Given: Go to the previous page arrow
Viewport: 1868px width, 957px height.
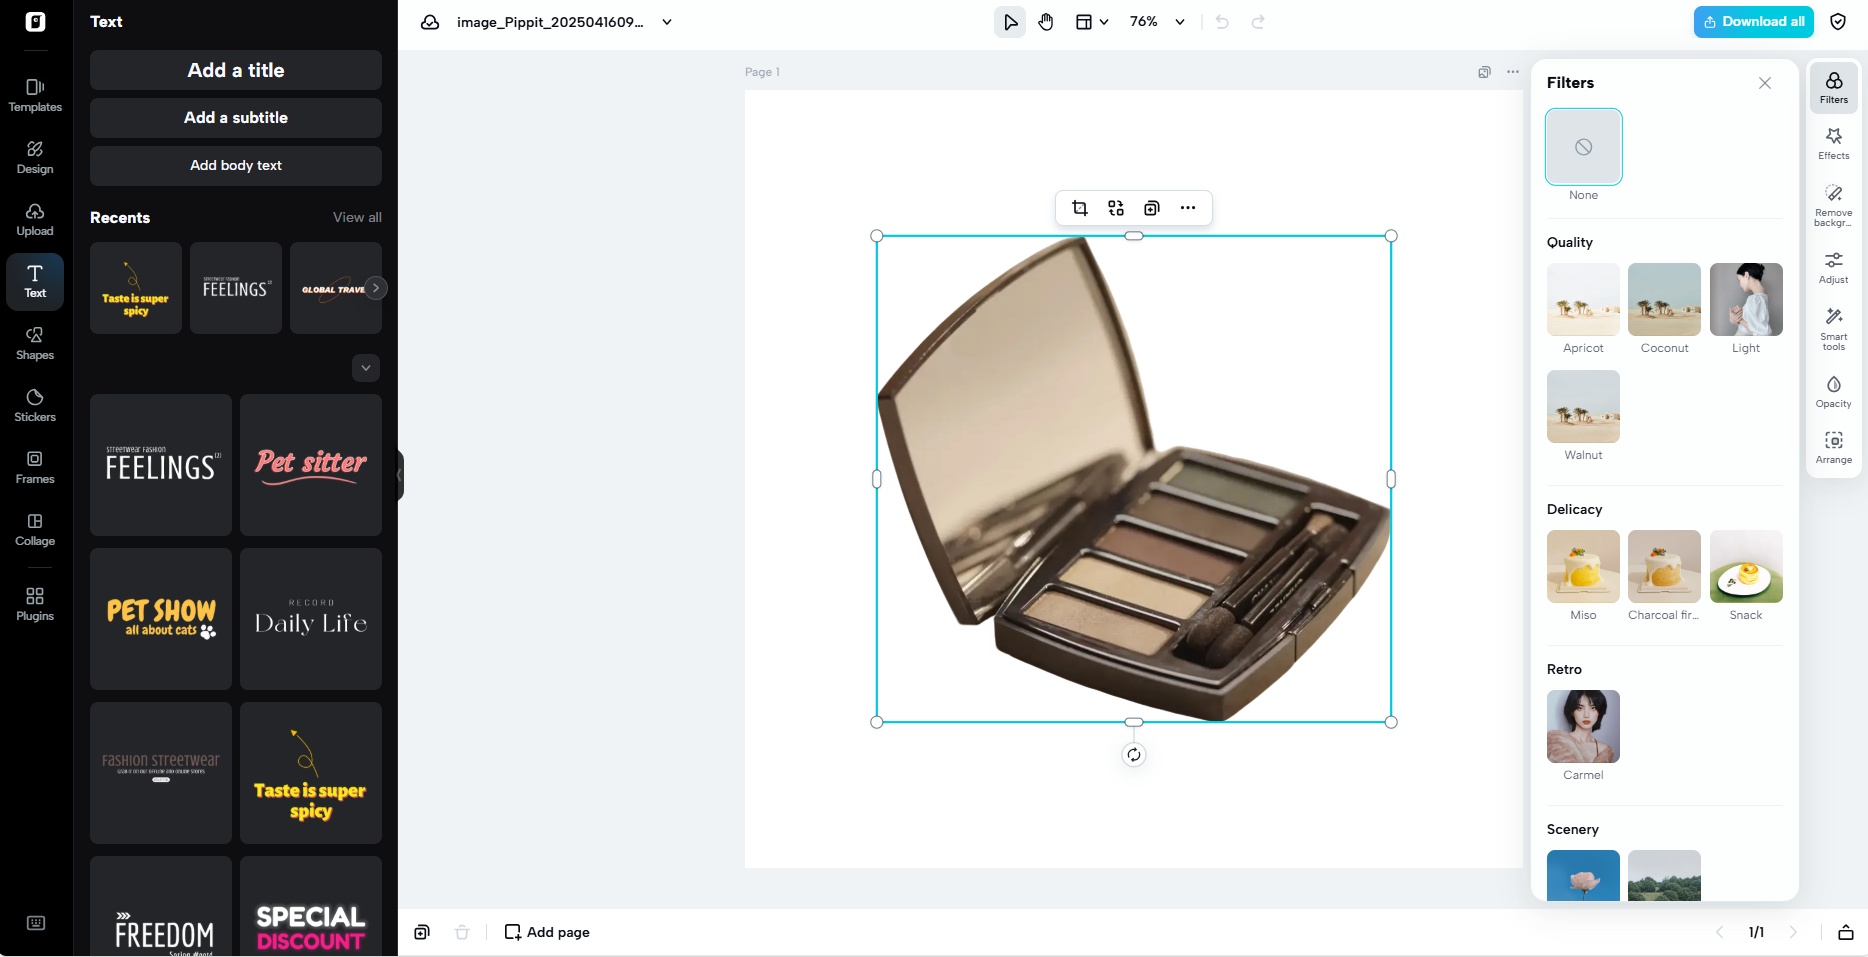Looking at the screenshot, I should (1720, 932).
